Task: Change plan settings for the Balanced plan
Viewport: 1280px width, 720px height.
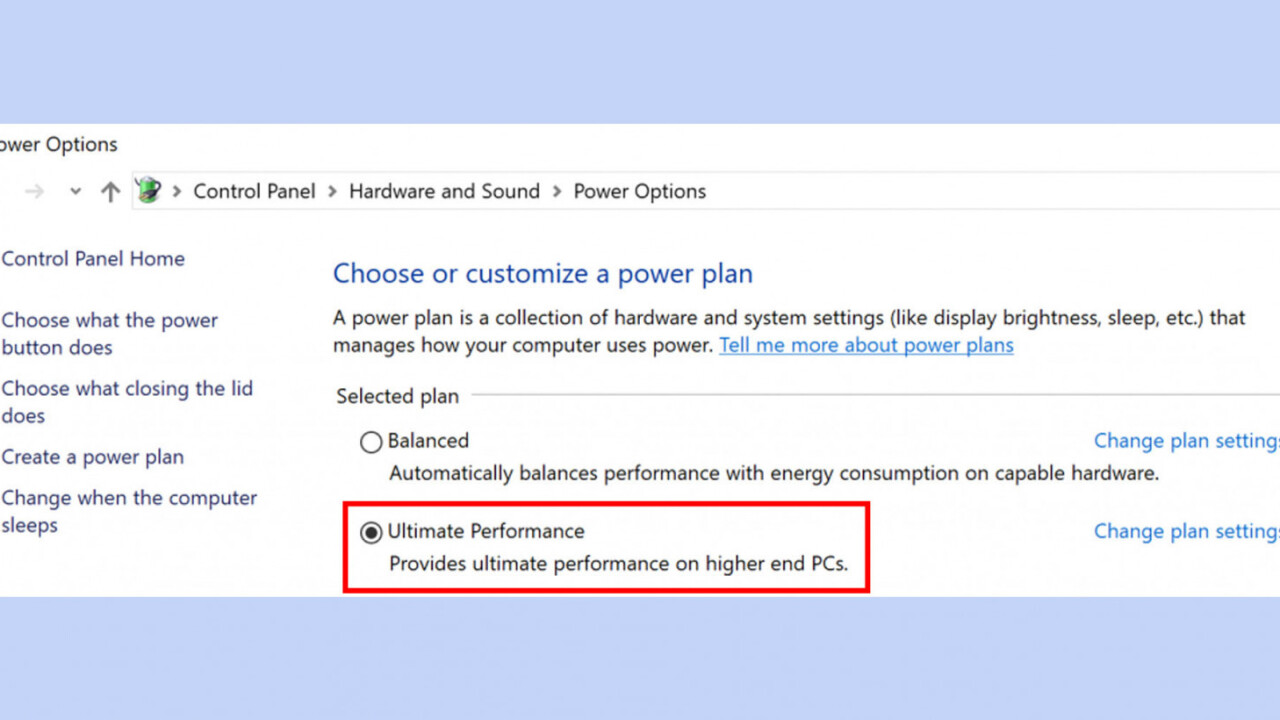Action: click(1186, 441)
